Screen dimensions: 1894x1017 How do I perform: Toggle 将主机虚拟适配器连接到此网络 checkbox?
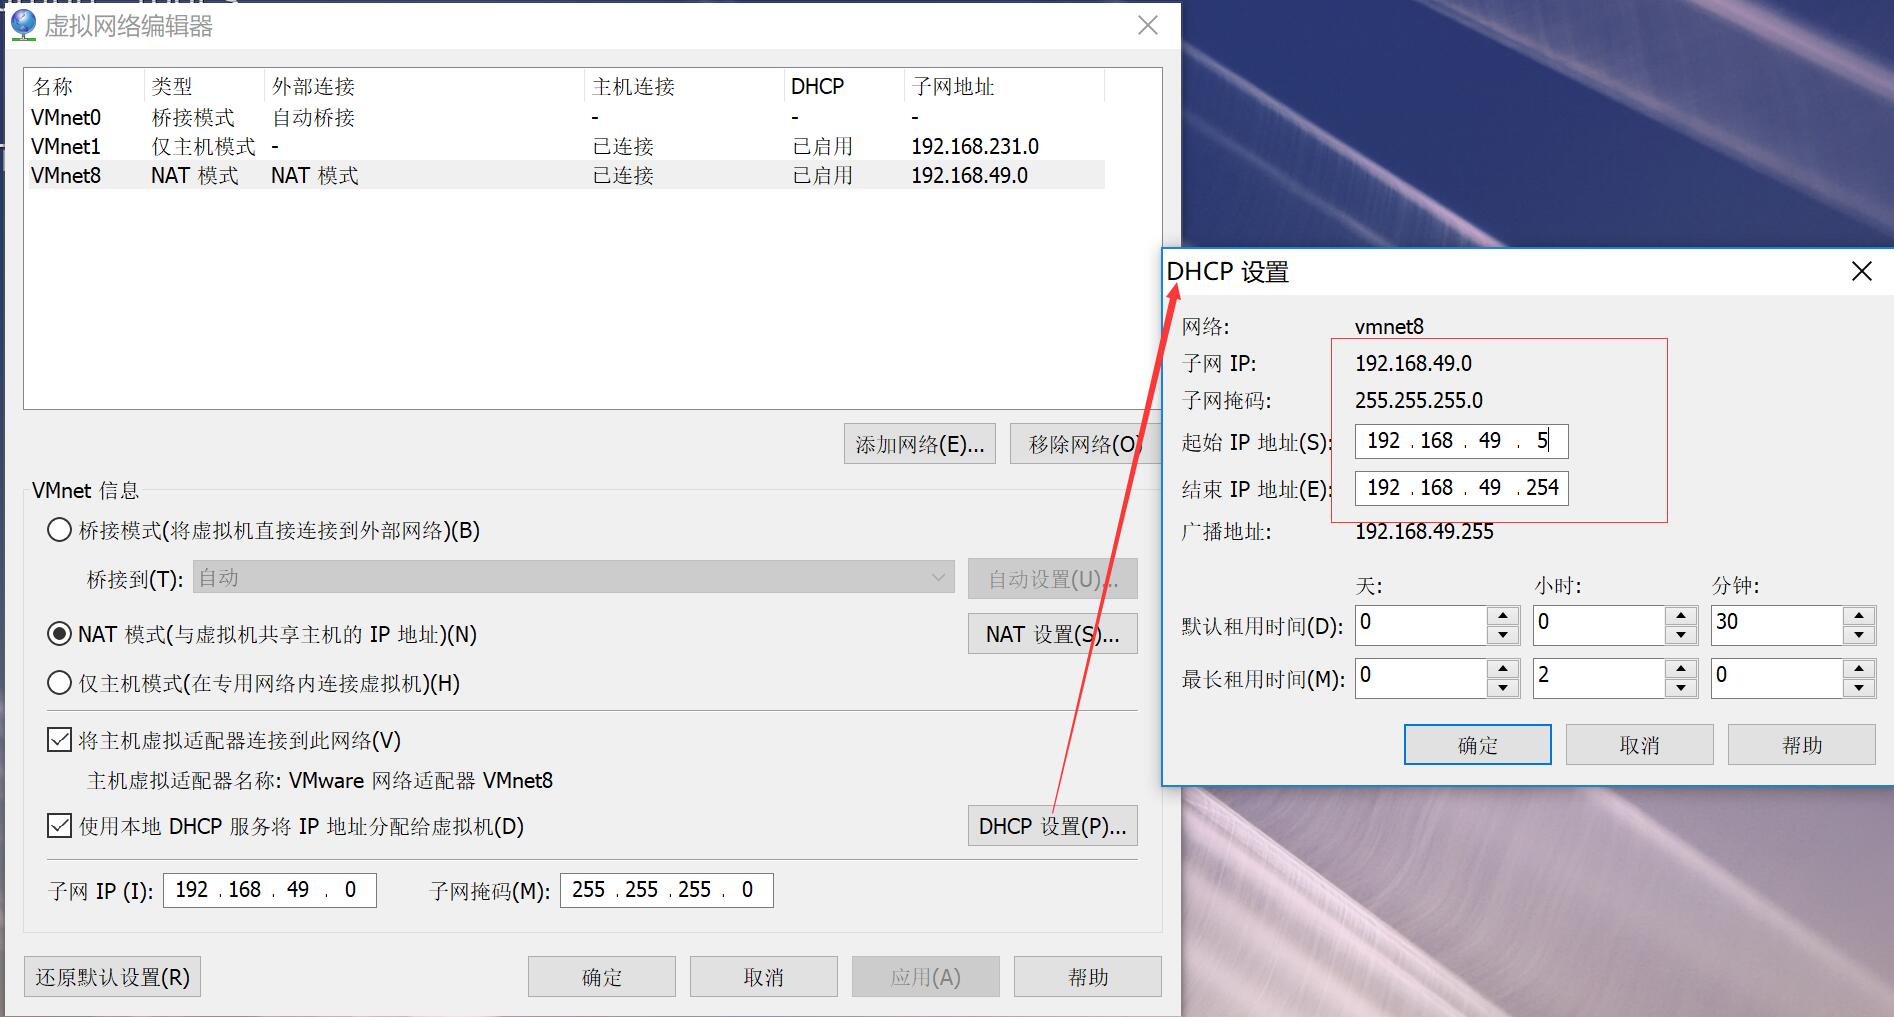coord(59,740)
